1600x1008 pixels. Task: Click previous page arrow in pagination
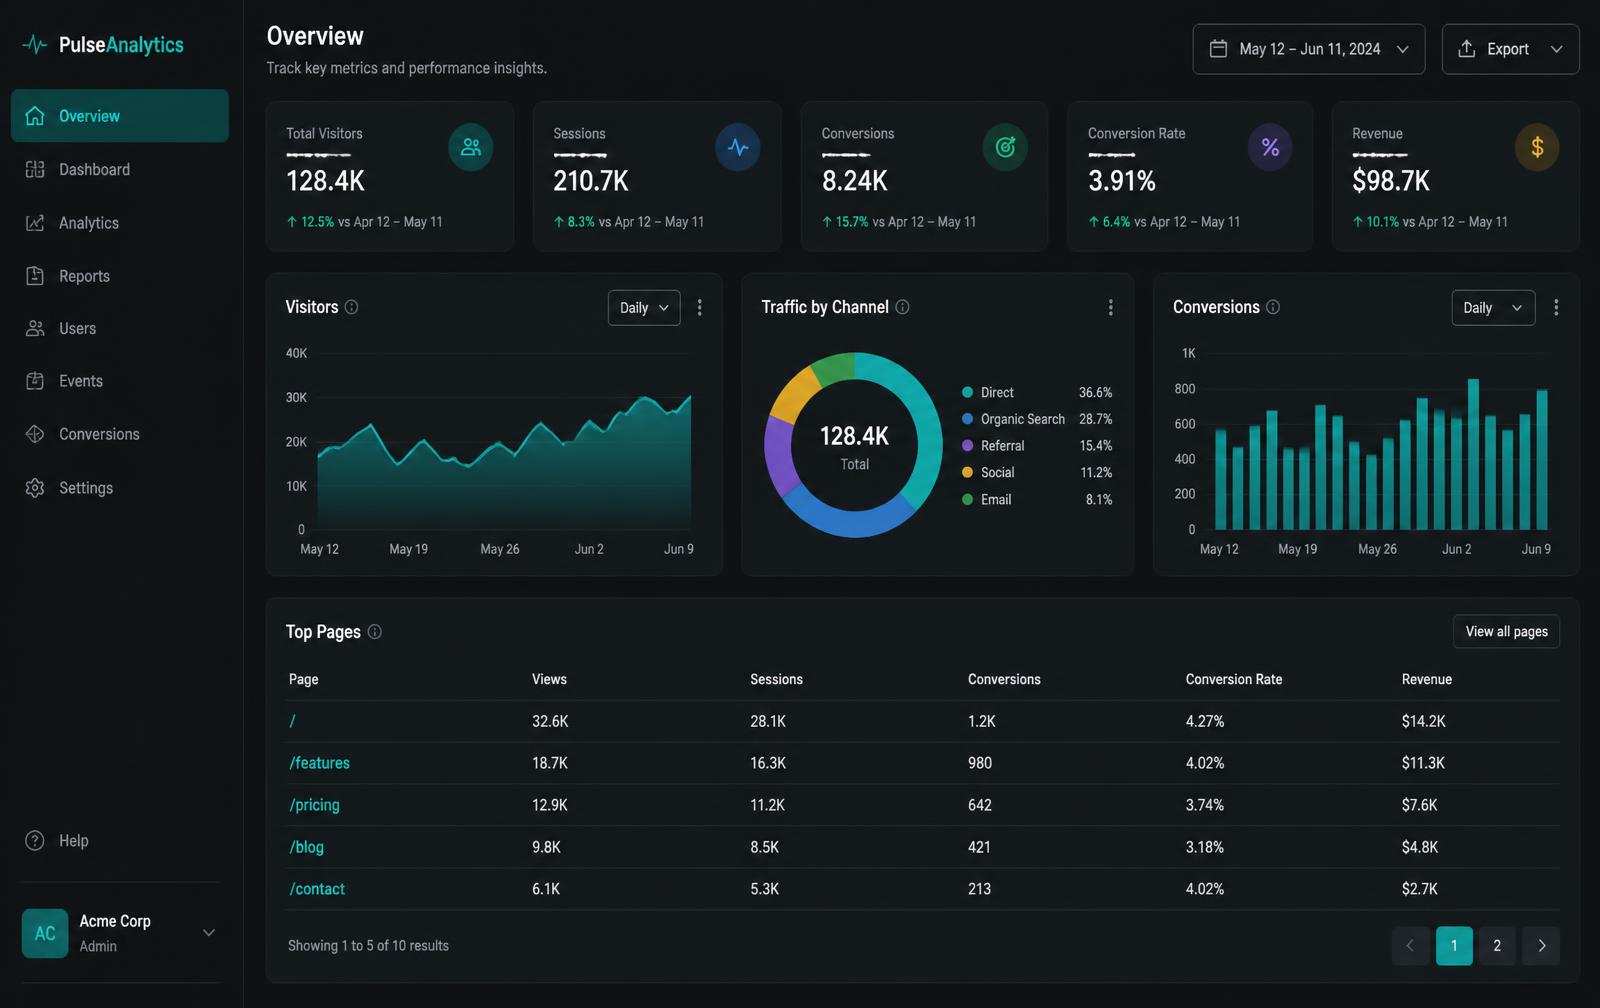point(1410,946)
